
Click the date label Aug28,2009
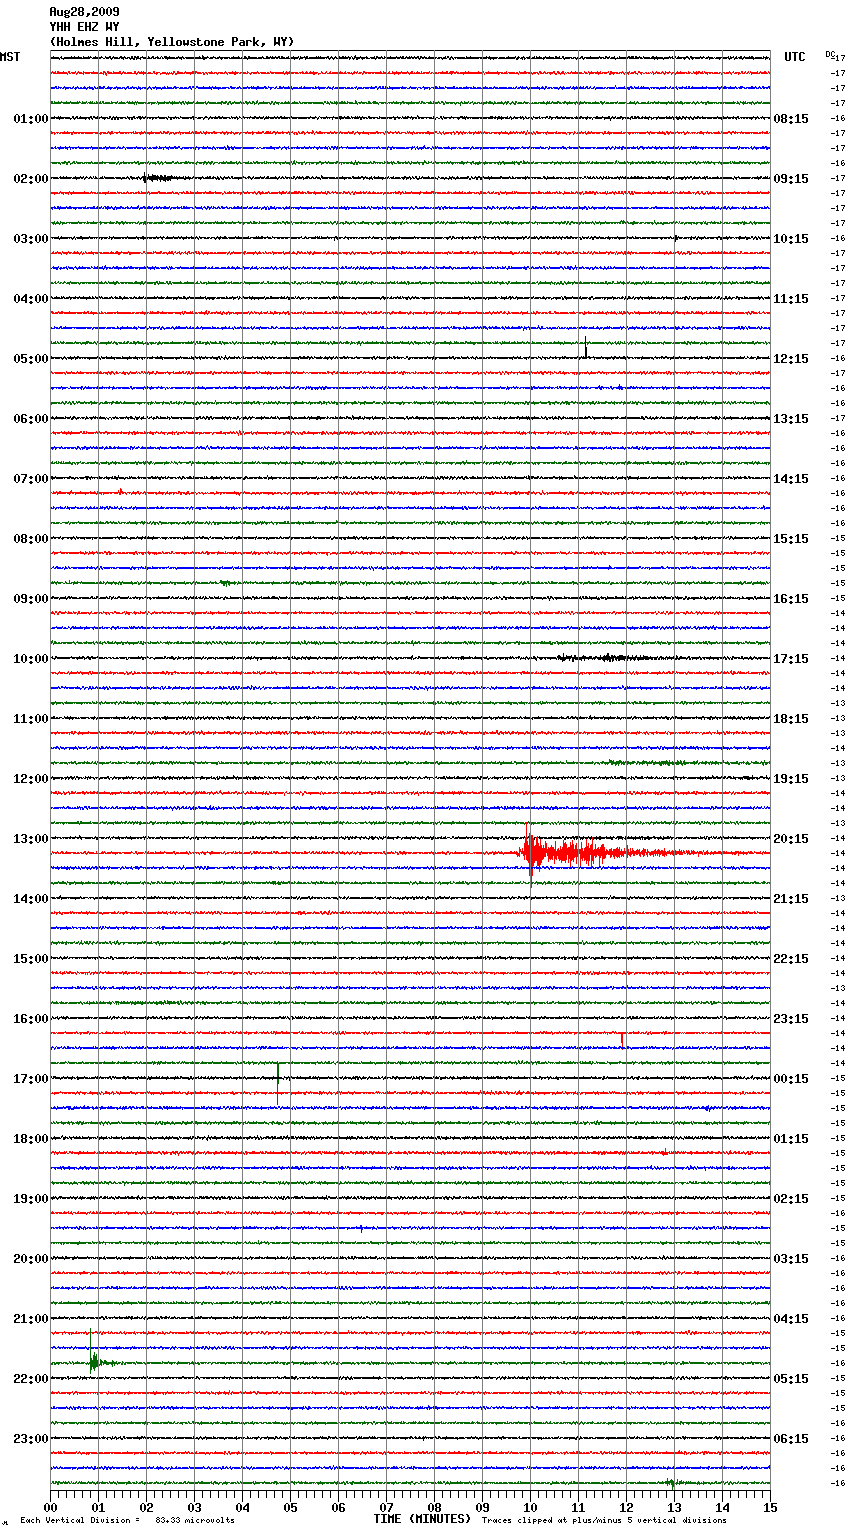click(84, 12)
